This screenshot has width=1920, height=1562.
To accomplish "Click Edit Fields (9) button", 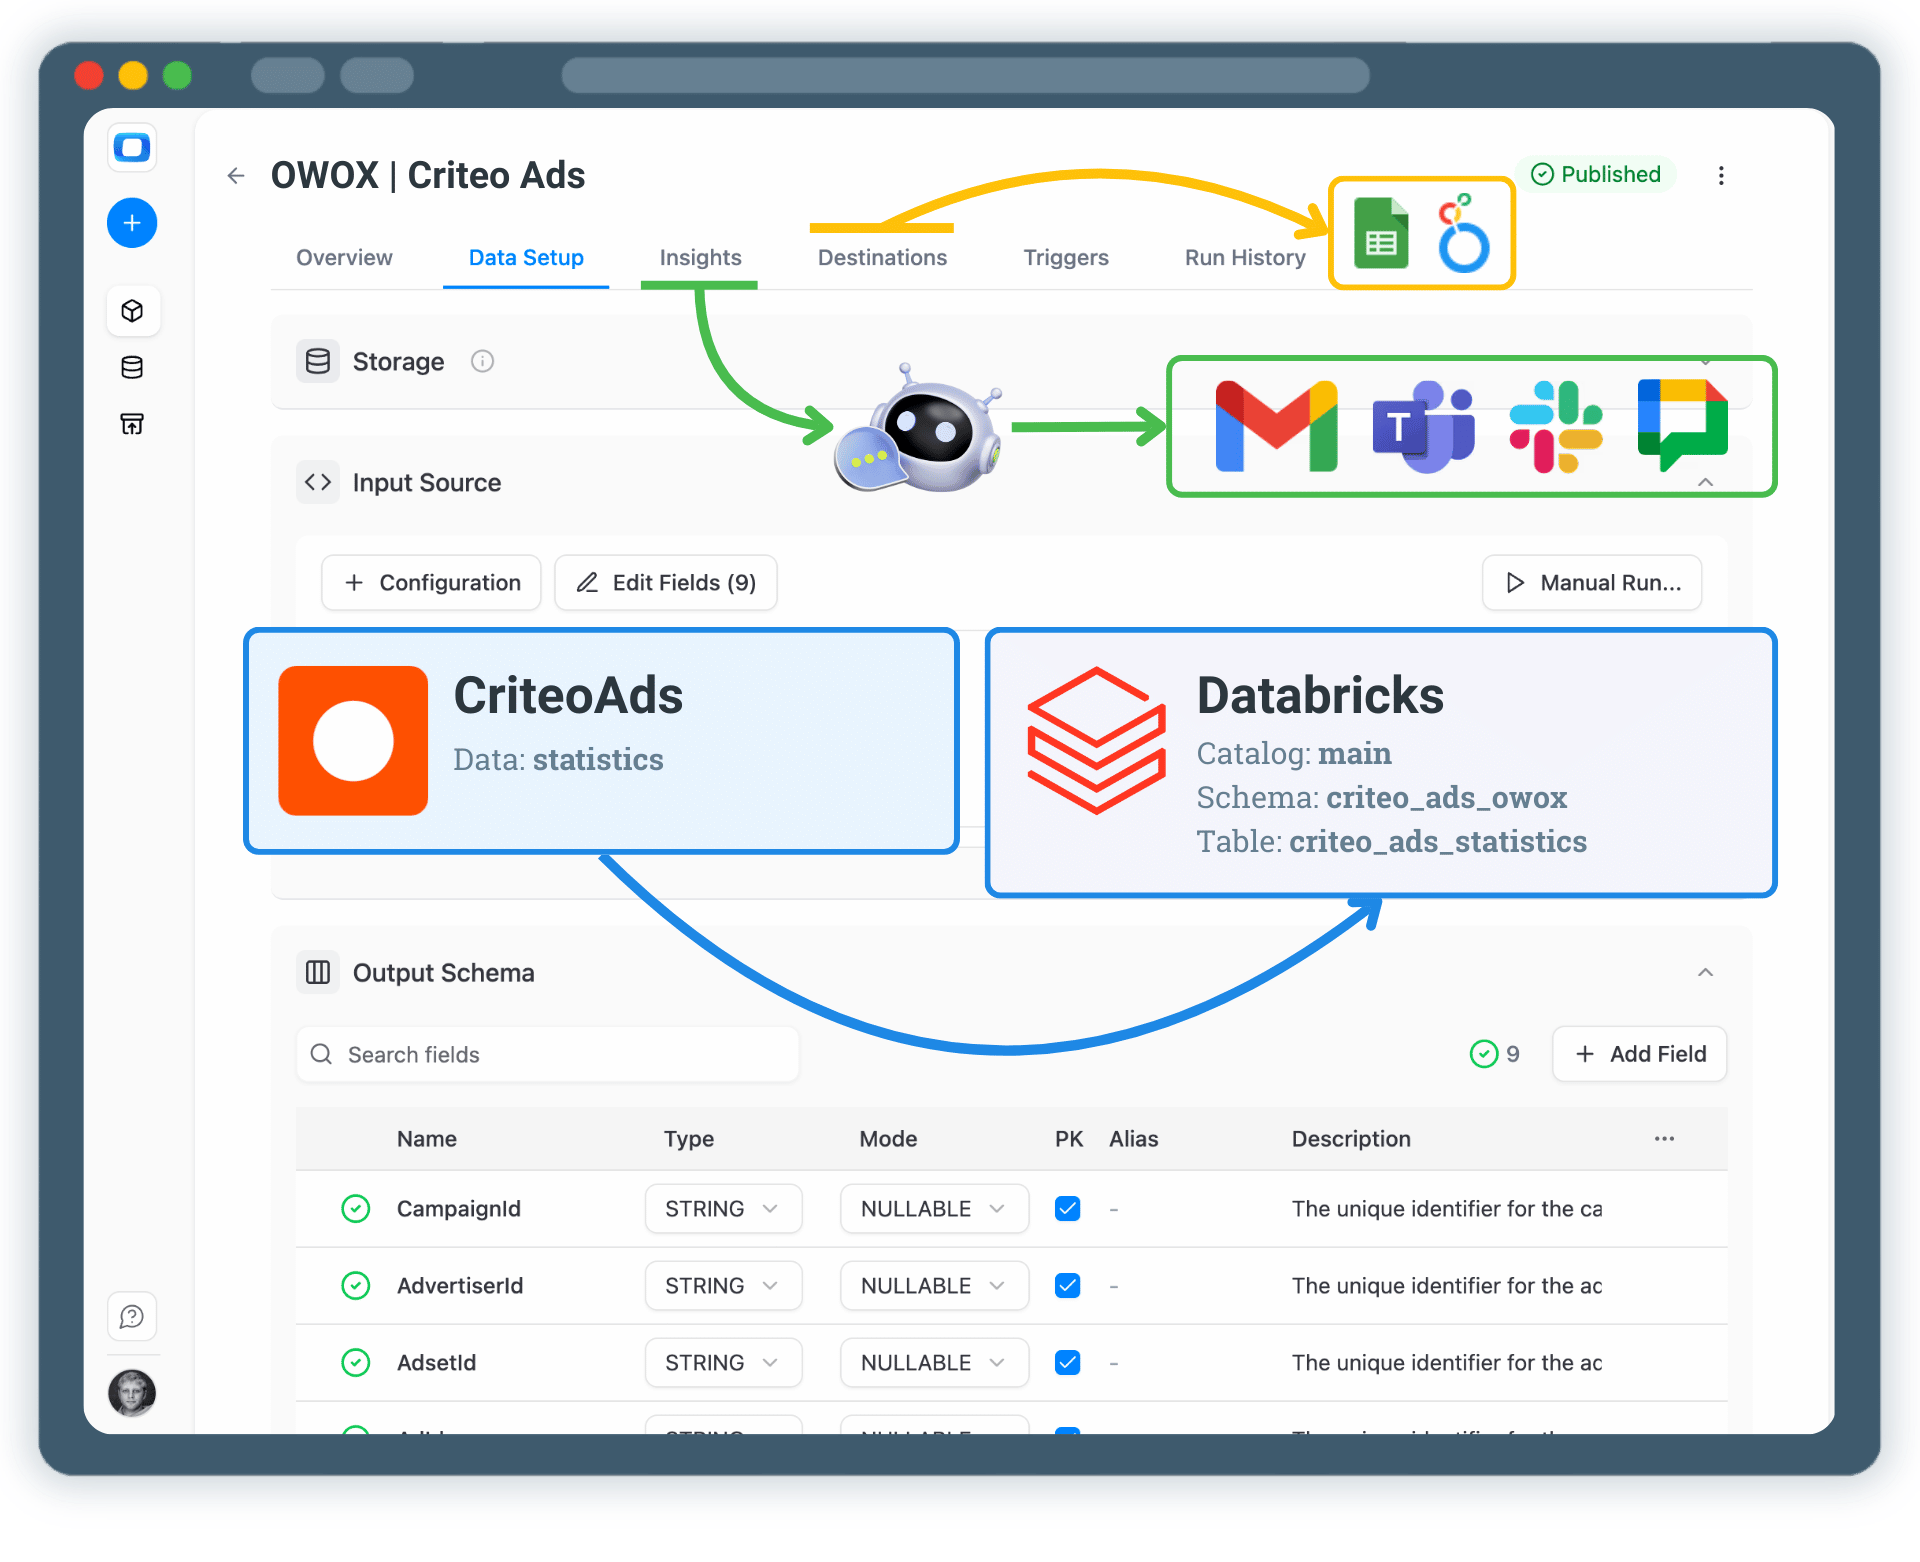I will pyautogui.click(x=665, y=582).
